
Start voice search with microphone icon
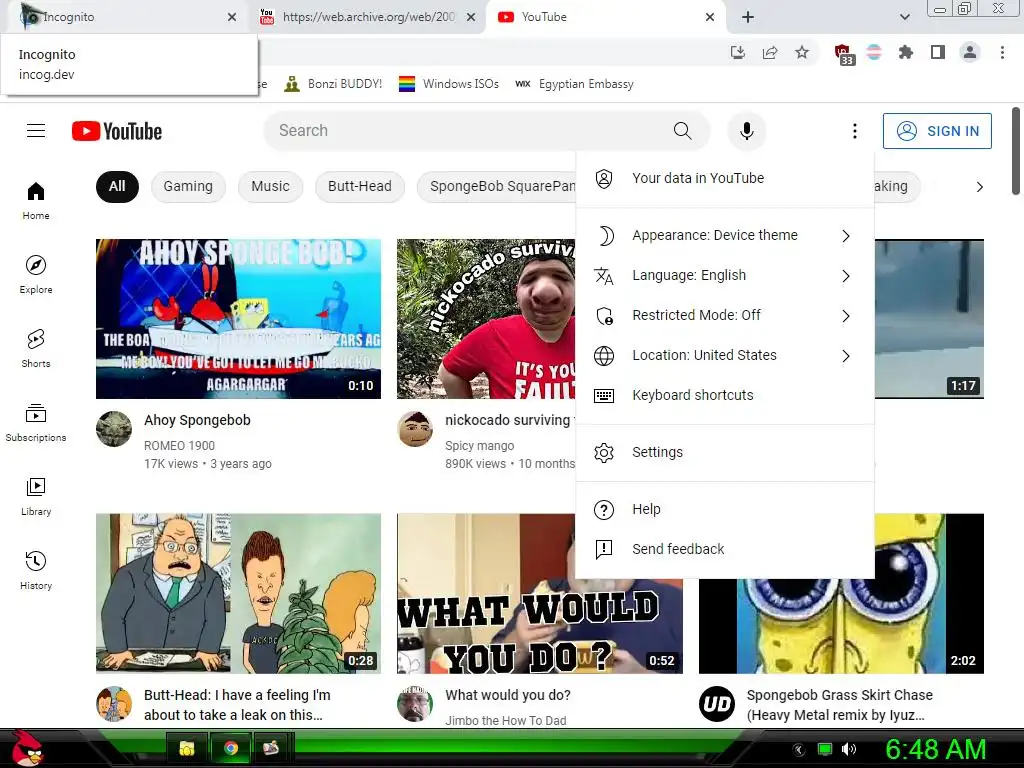(x=746, y=131)
